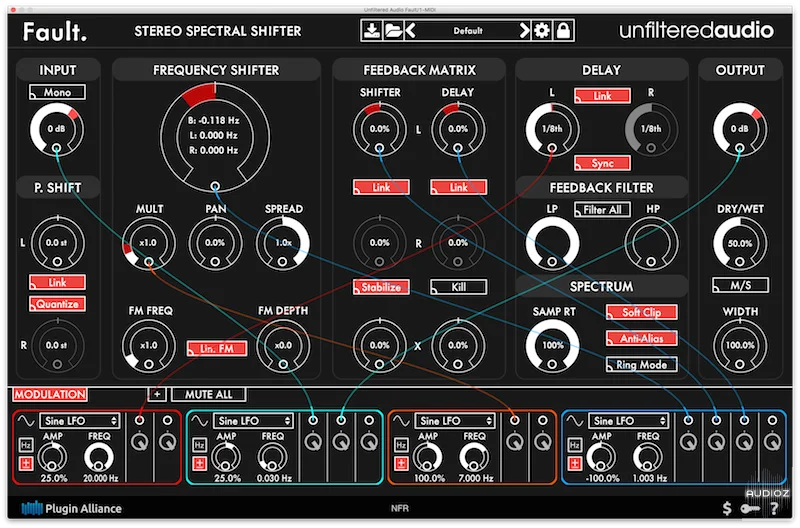800x528 pixels.
Task: Toggle bipolar plus button in red LFO
Action: tap(26, 463)
